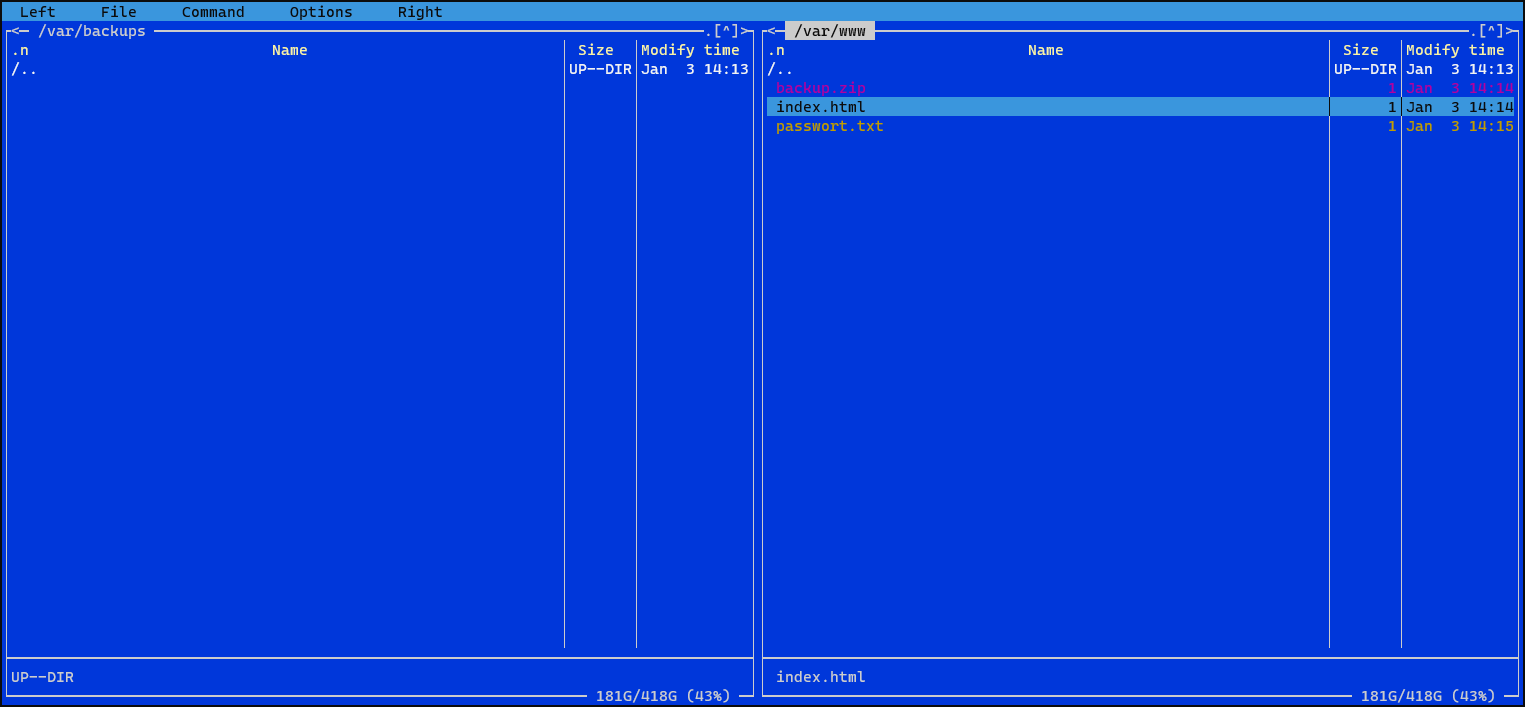Open the Command menu
The height and width of the screenshot is (707, 1525).
[x=213, y=12]
